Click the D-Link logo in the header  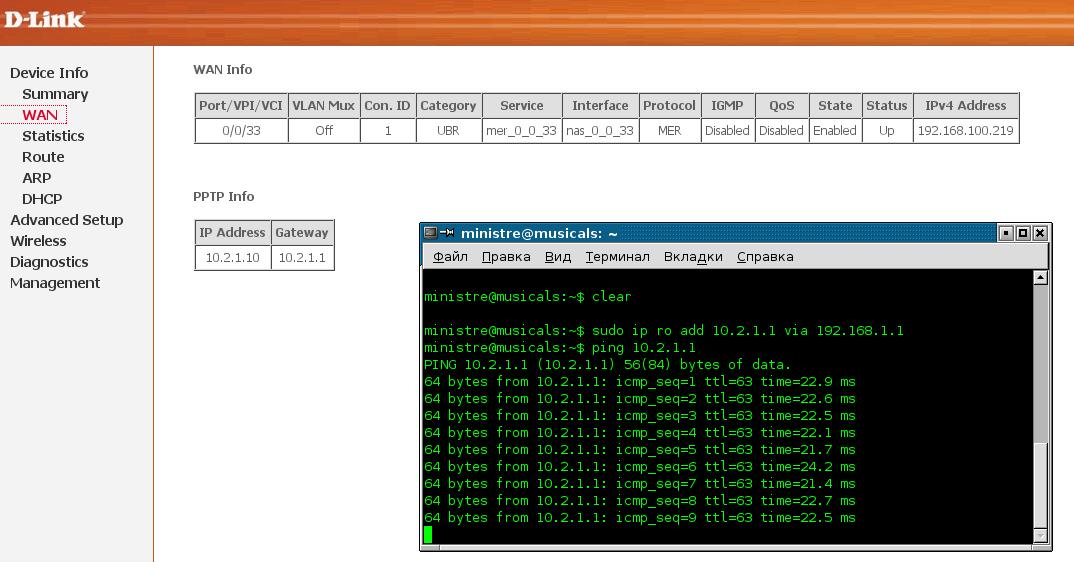click(44, 19)
